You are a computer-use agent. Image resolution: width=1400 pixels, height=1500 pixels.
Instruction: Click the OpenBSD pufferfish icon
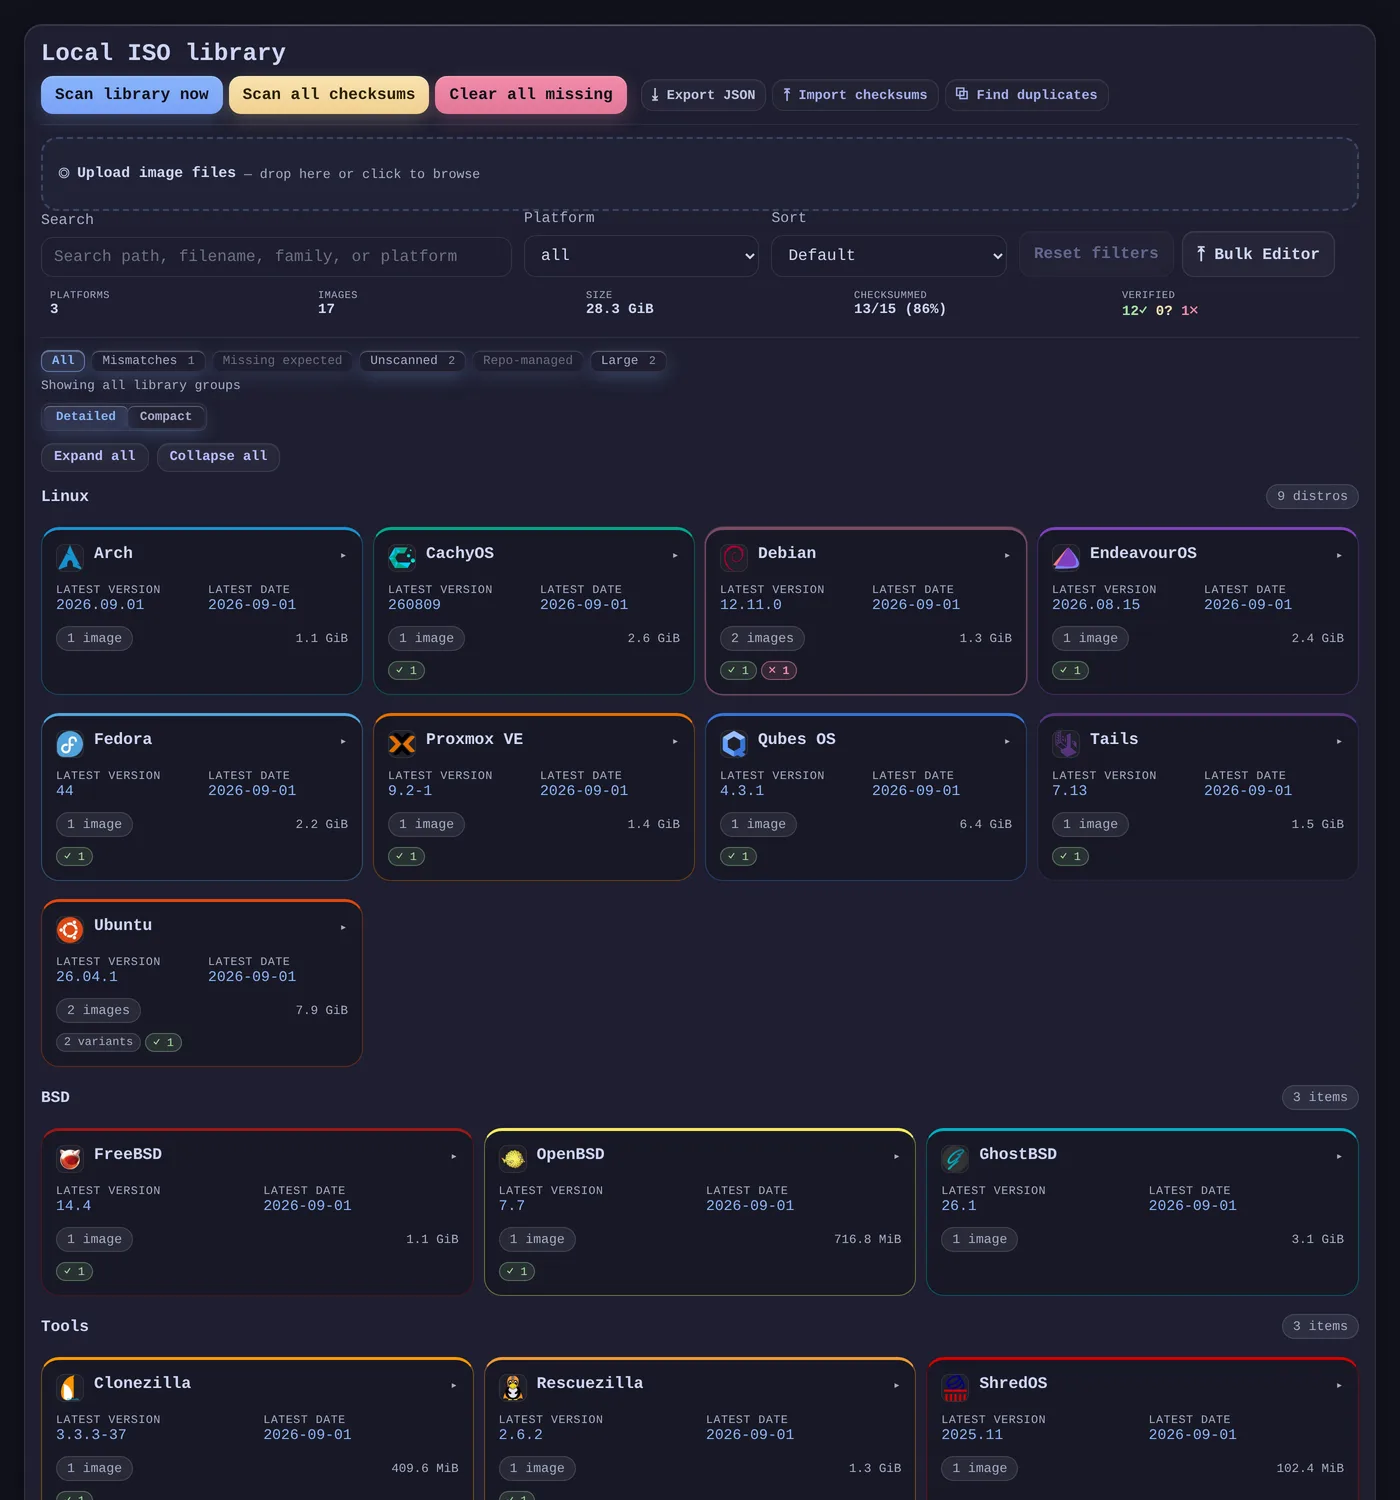[x=513, y=1158]
